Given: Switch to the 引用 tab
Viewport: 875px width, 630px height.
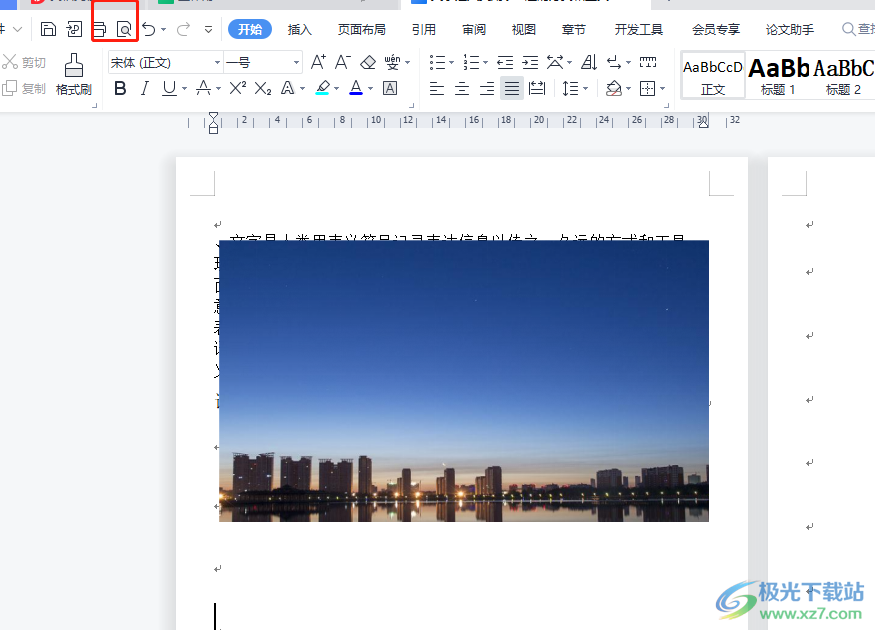Looking at the screenshot, I should pos(424,29).
